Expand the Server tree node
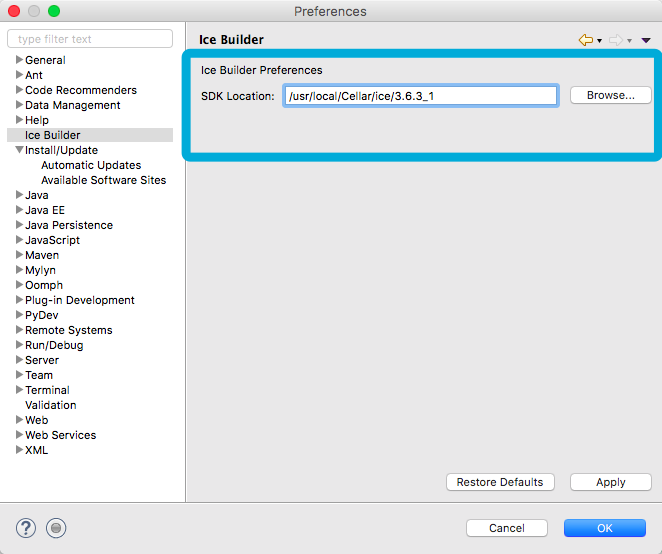 [x=19, y=359]
